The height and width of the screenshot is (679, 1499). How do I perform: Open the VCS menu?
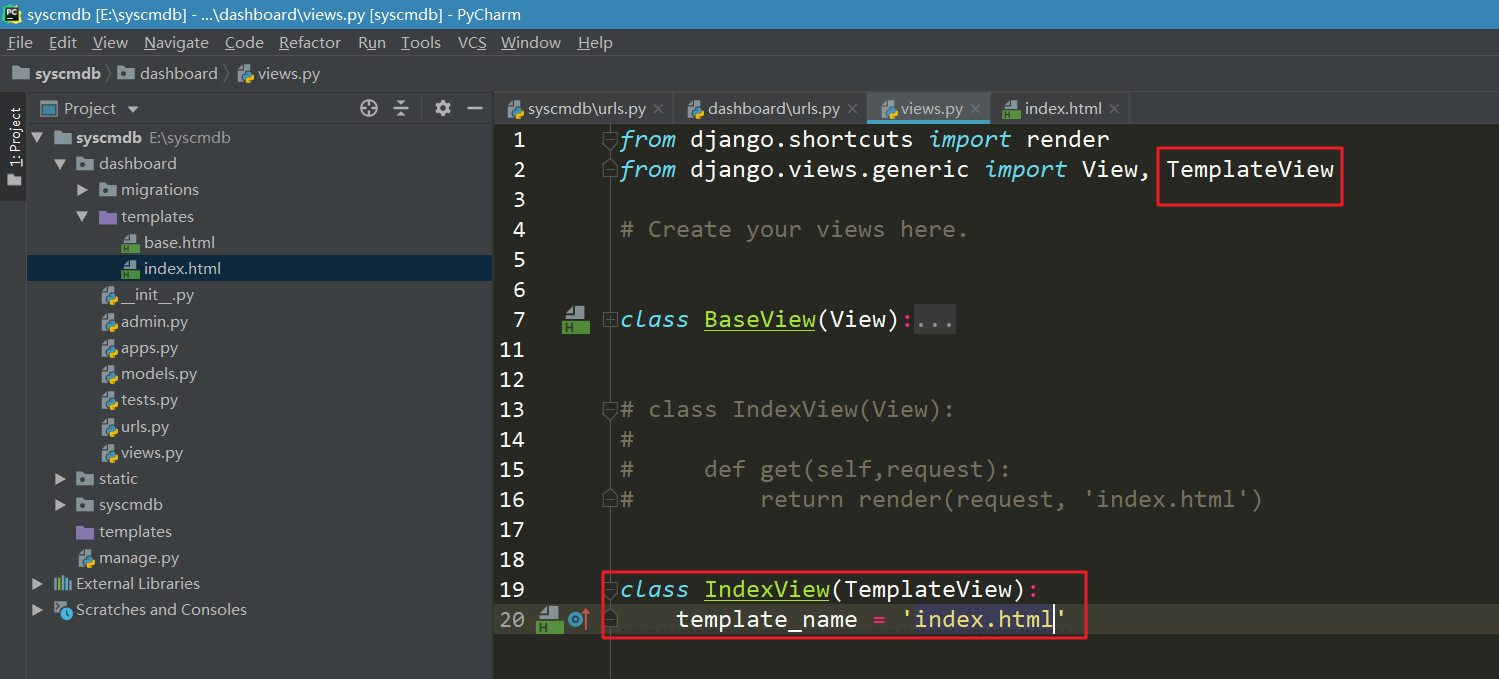472,42
